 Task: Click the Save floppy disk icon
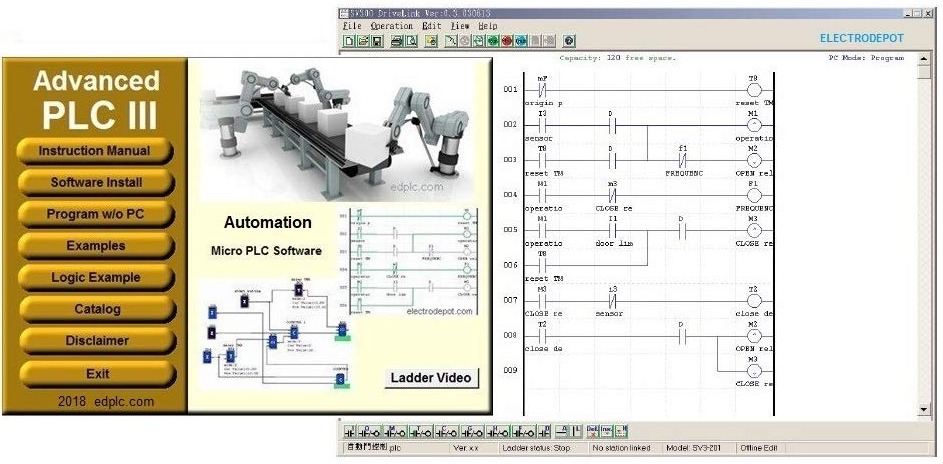[377, 41]
